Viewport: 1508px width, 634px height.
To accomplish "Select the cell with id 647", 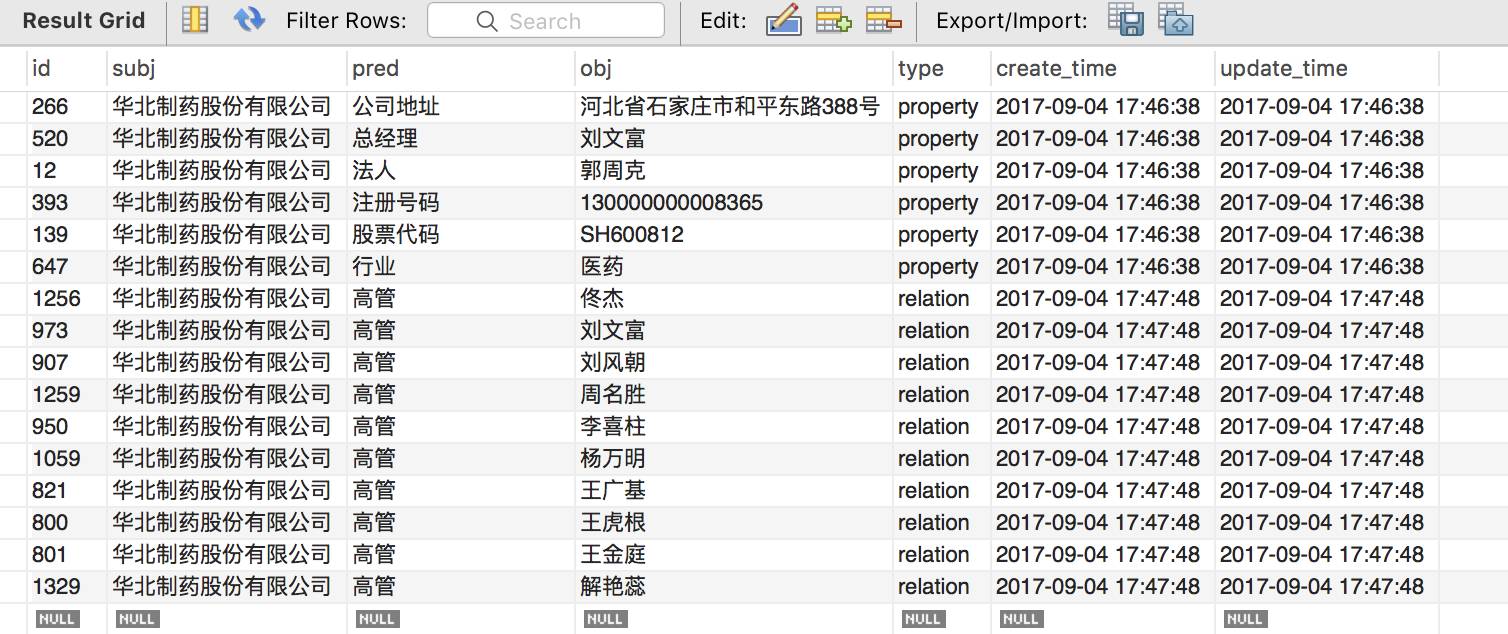I will point(66,267).
